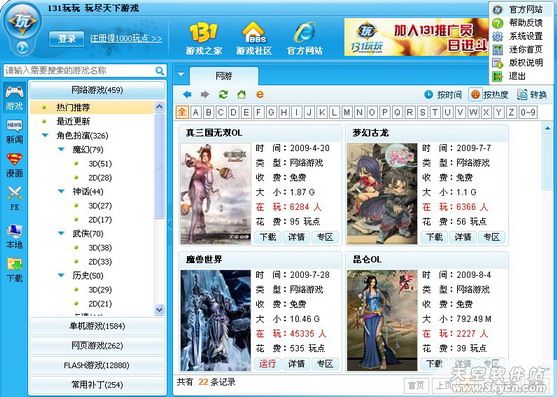This screenshot has height=397, width=557.
Task: Open 游戏之家 131 icon
Action: 204,39
